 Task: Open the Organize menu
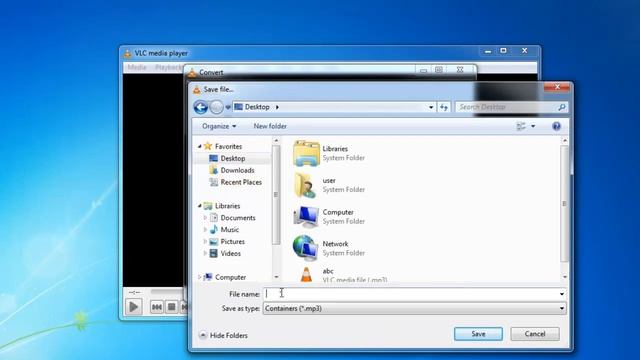coord(219,126)
